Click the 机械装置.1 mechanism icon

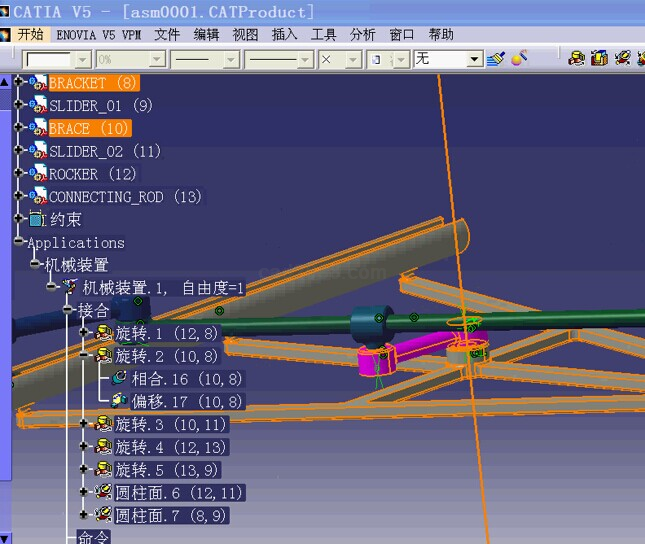70,288
